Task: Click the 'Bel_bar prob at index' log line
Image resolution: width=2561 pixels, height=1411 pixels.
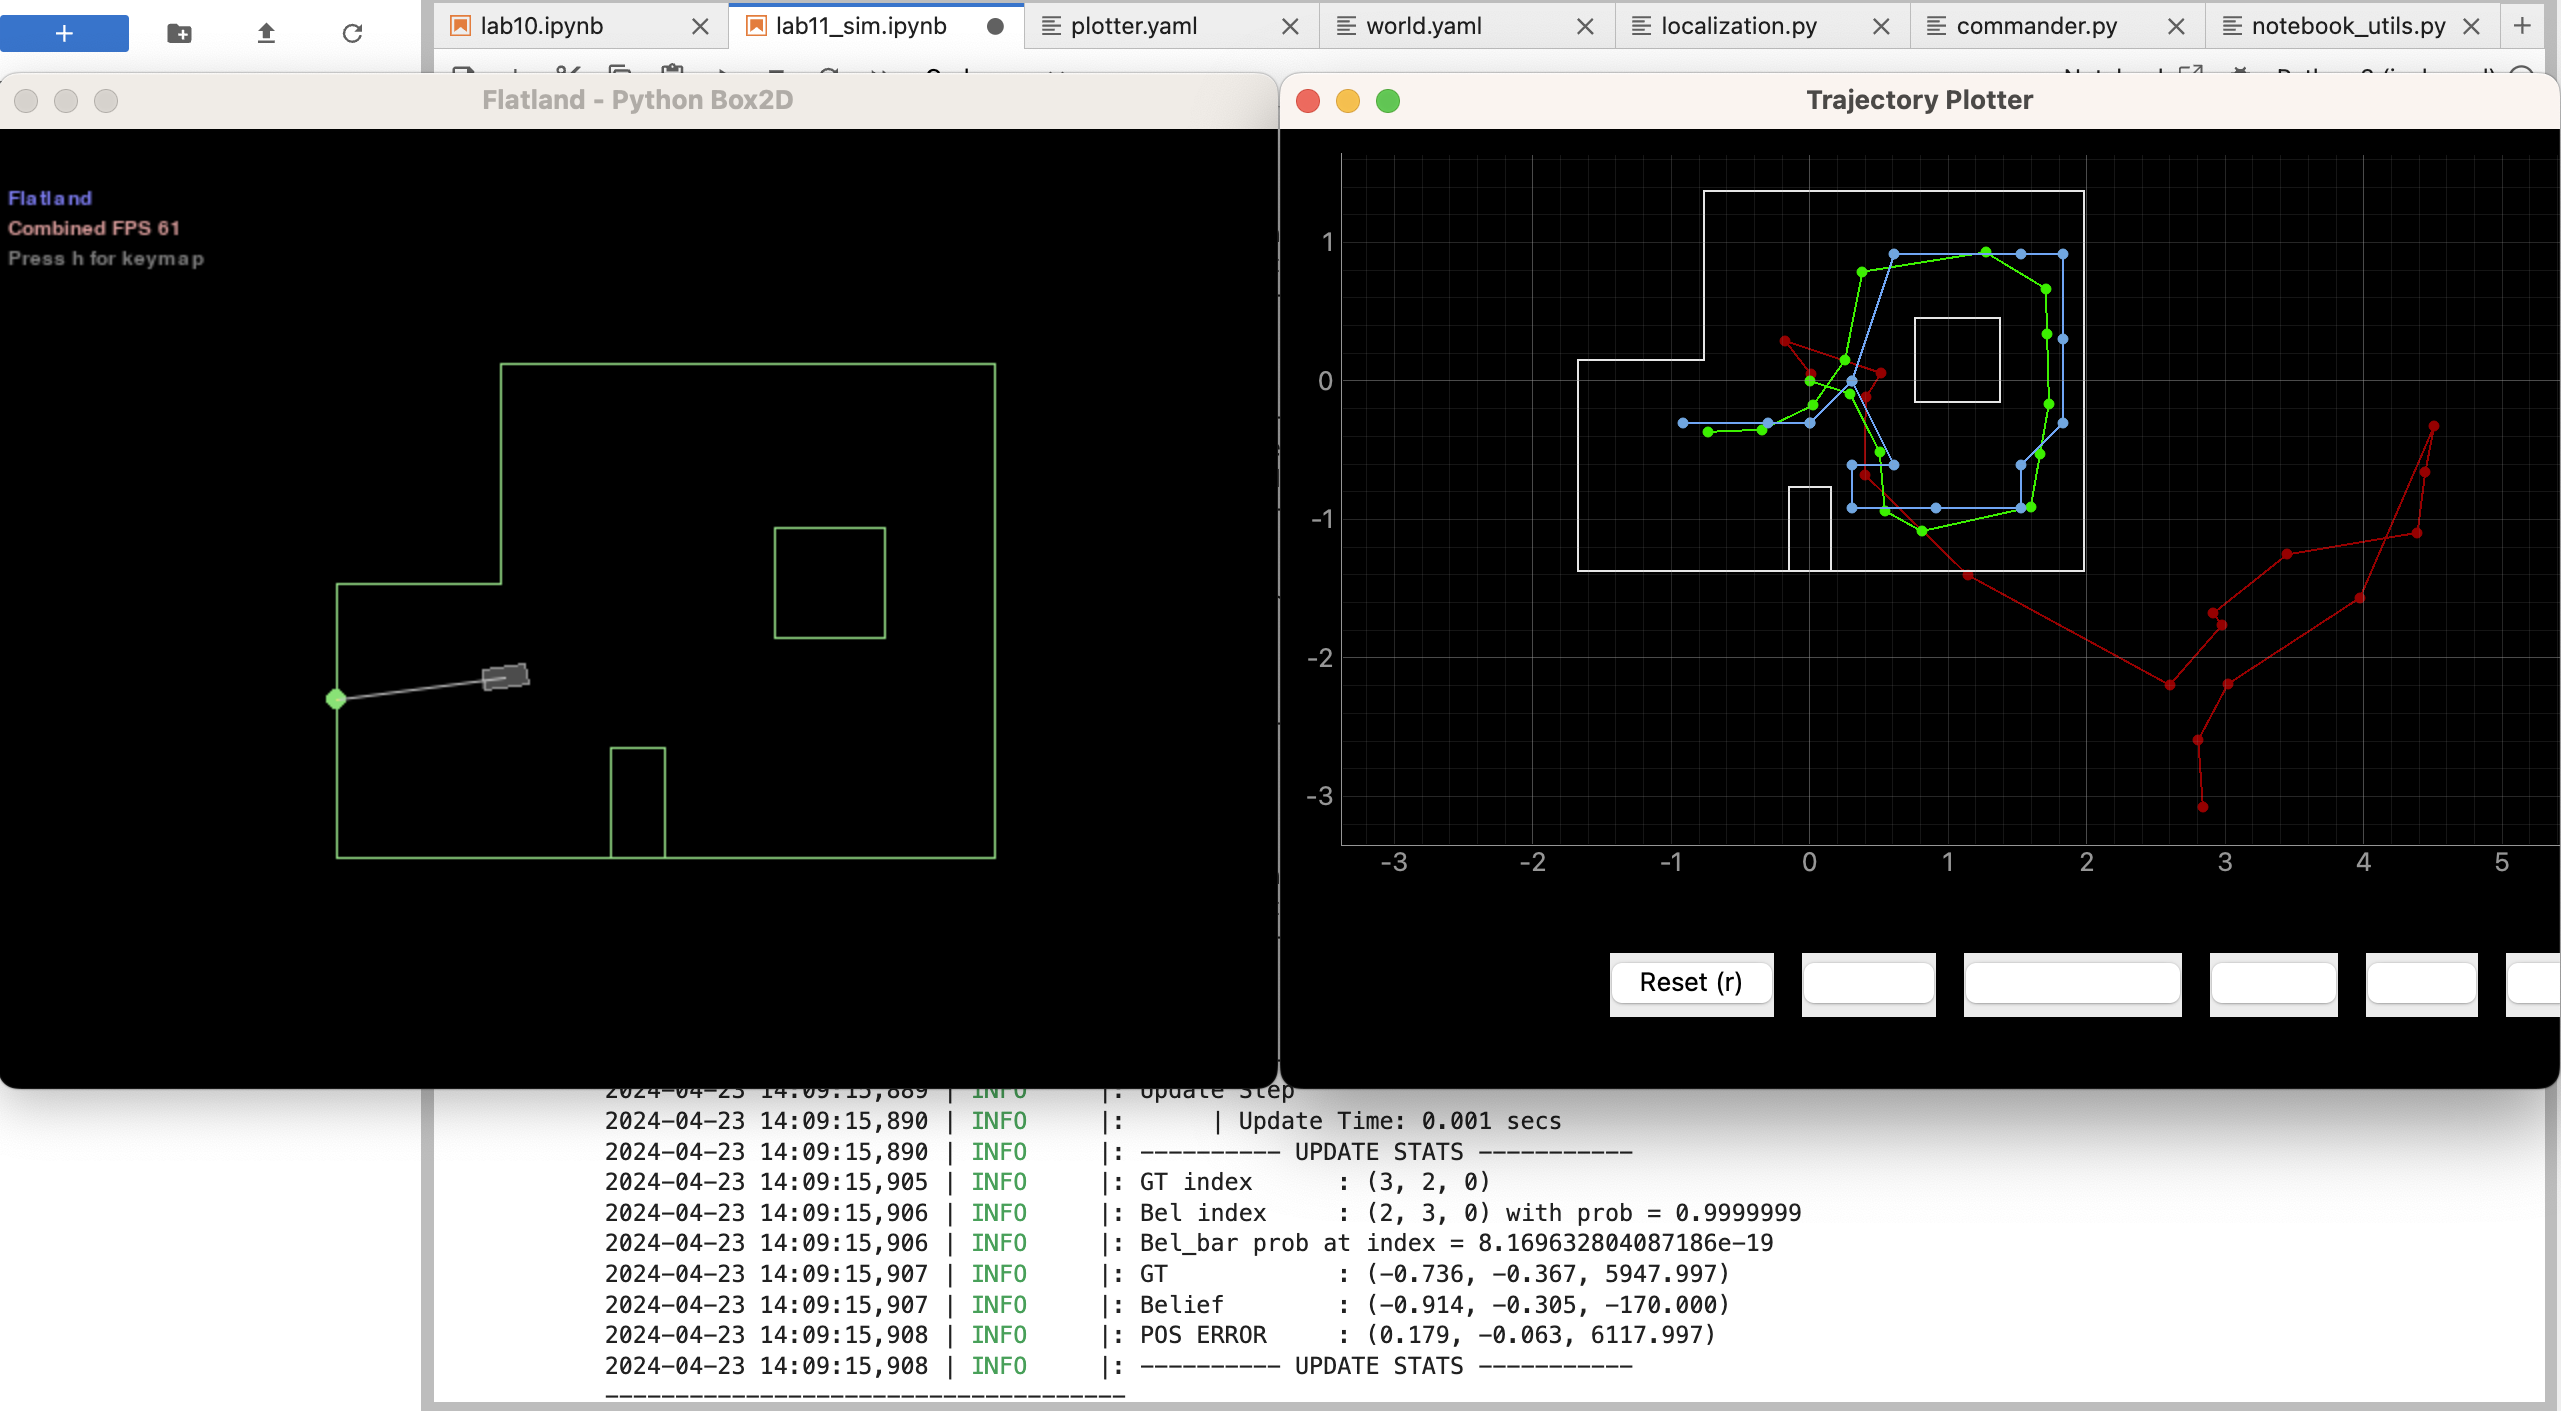Action: [x=1456, y=1243]
